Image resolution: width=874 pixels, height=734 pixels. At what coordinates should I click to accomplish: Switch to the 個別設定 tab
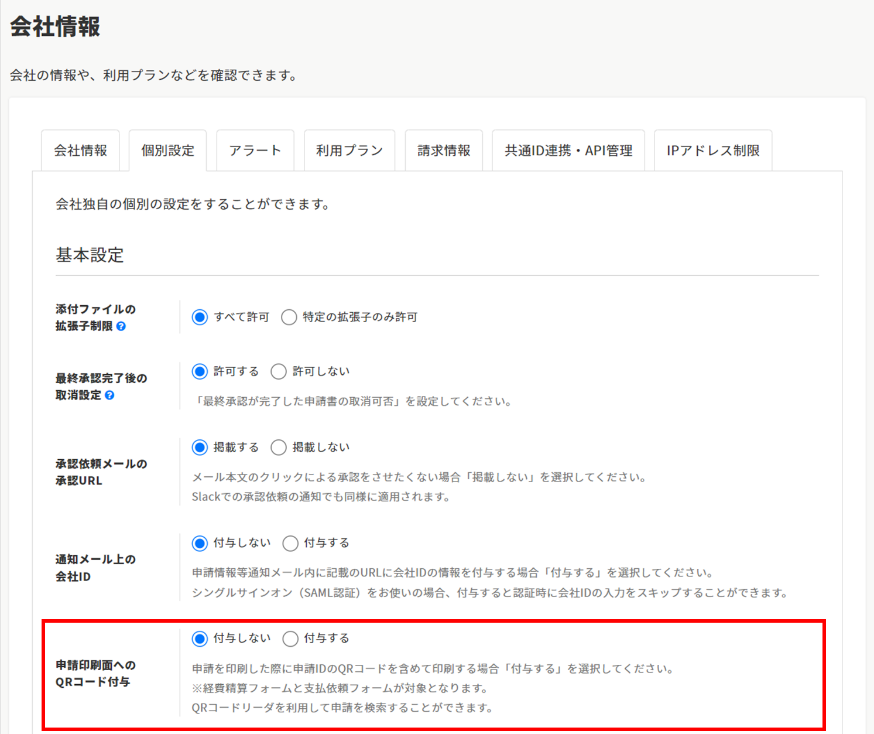tap(168, 151)
